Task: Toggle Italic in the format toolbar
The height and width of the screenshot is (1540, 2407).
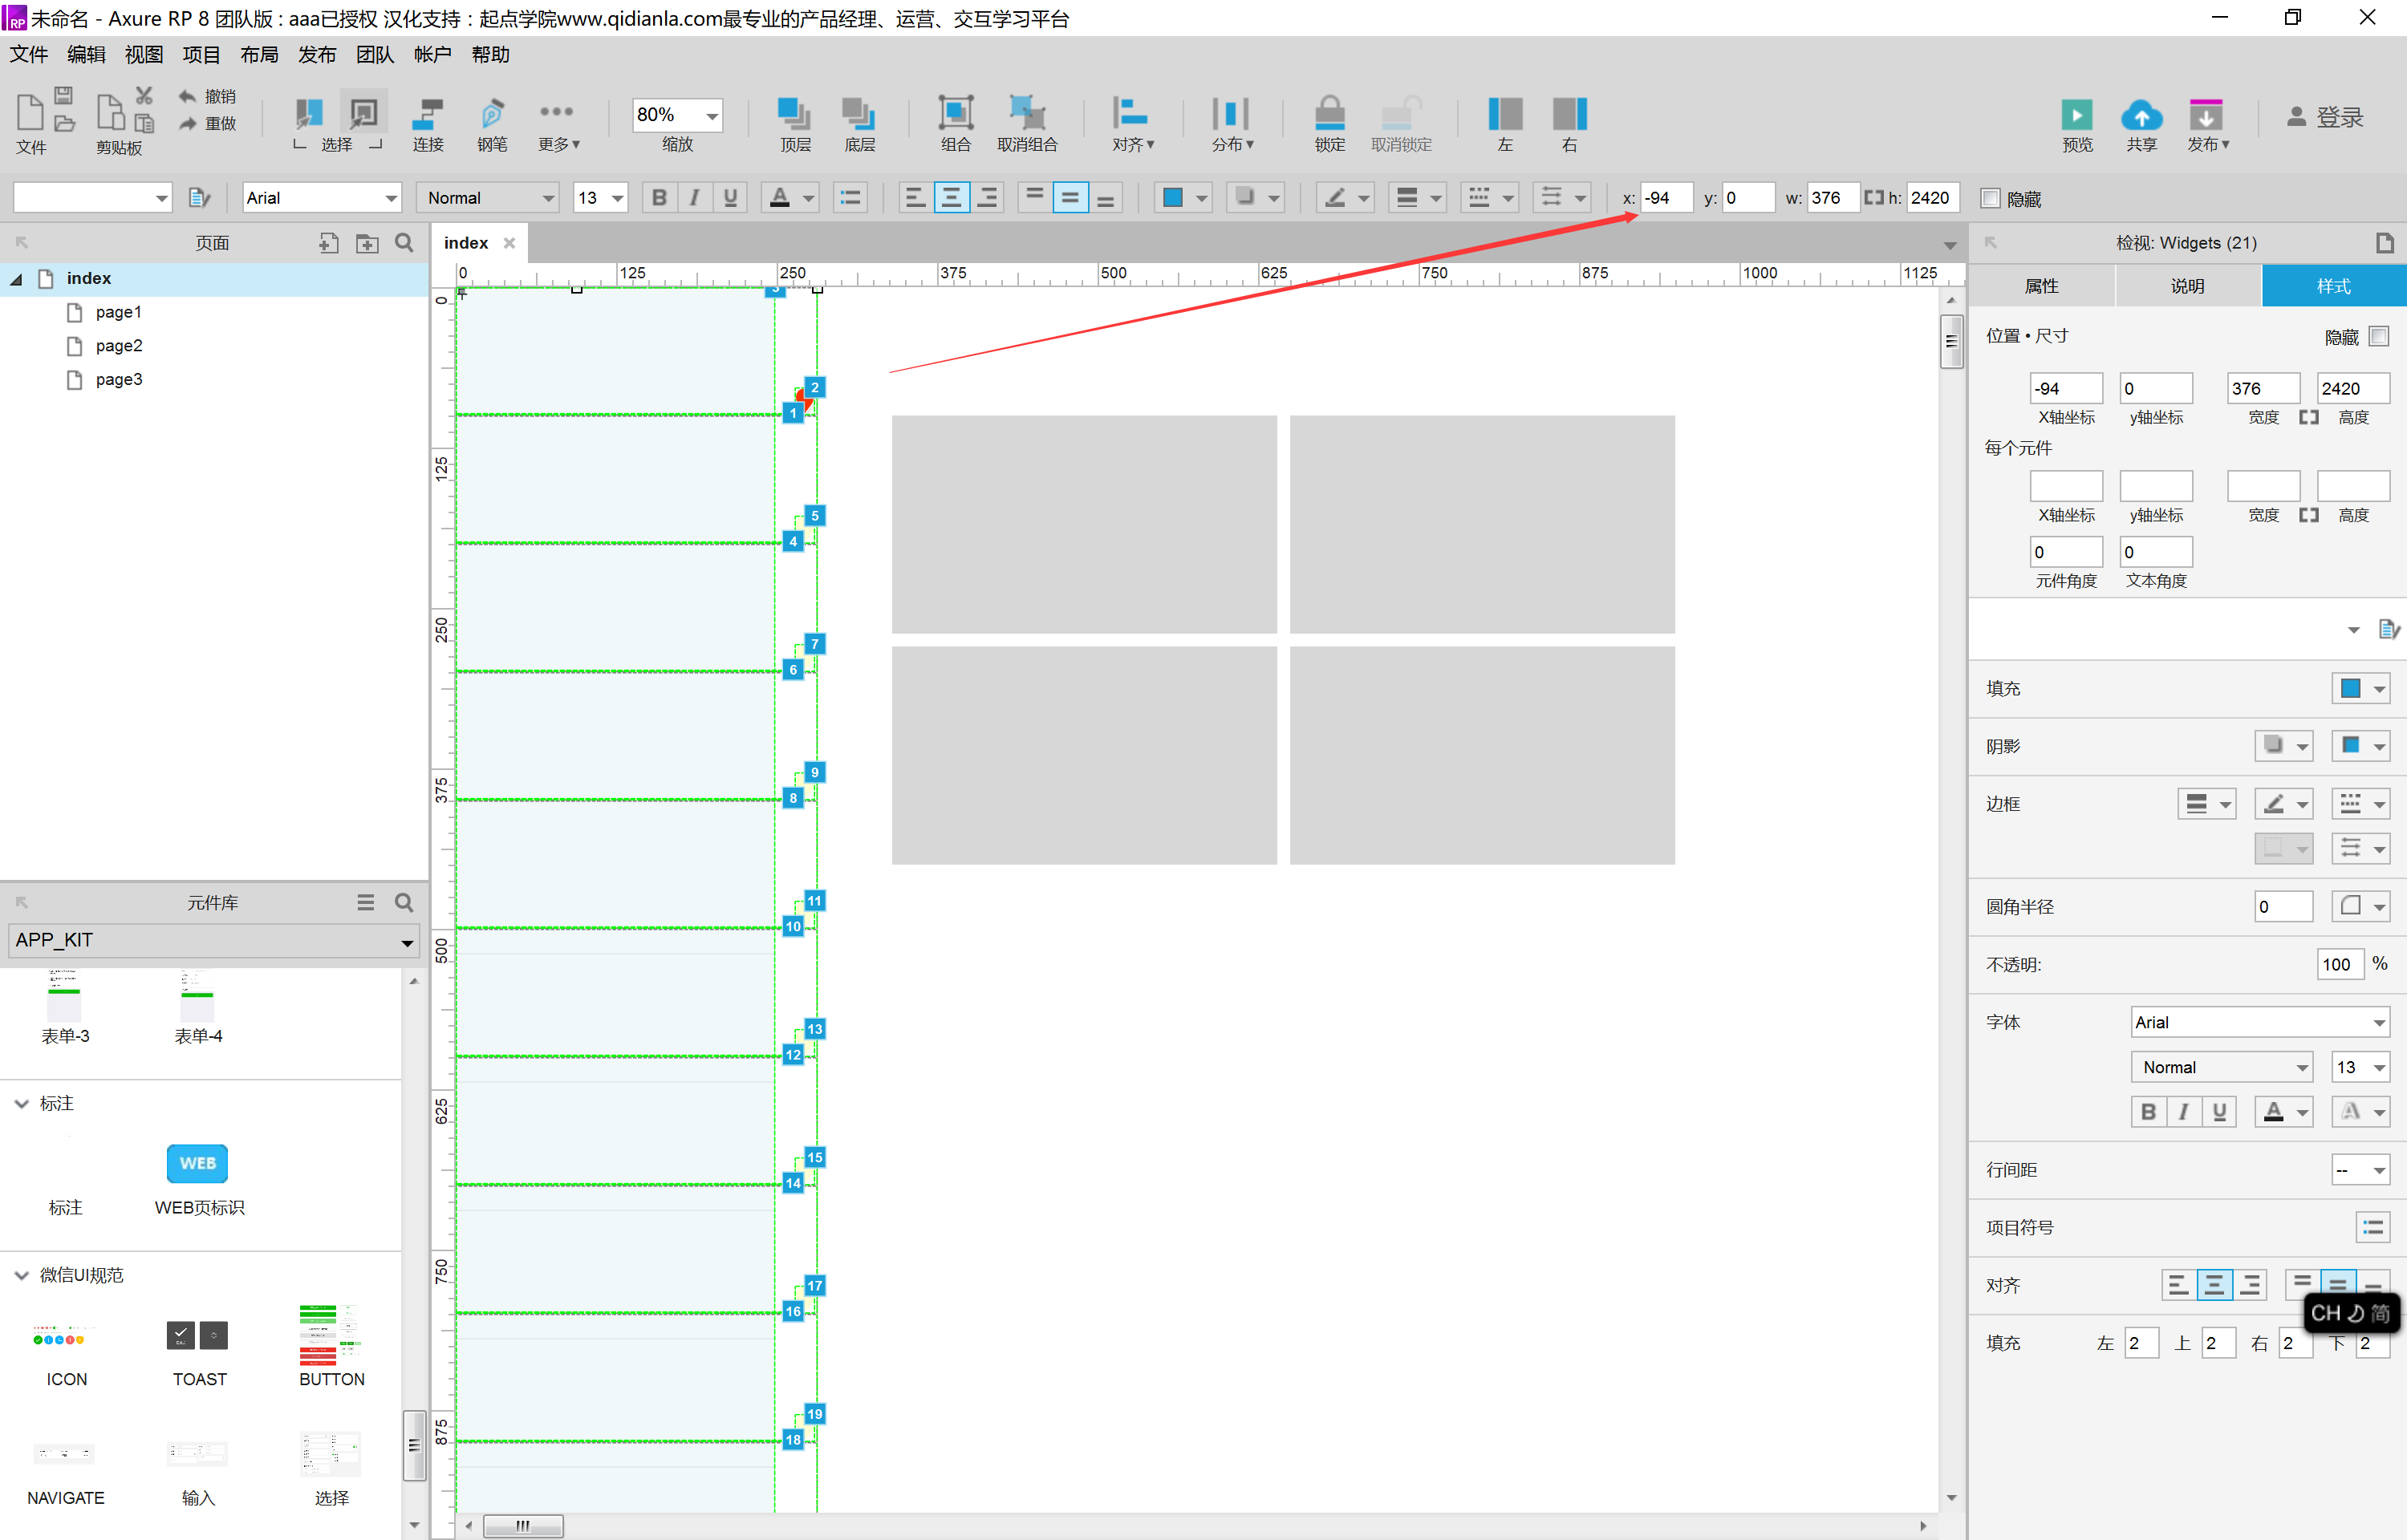Action: click(695, 198)
